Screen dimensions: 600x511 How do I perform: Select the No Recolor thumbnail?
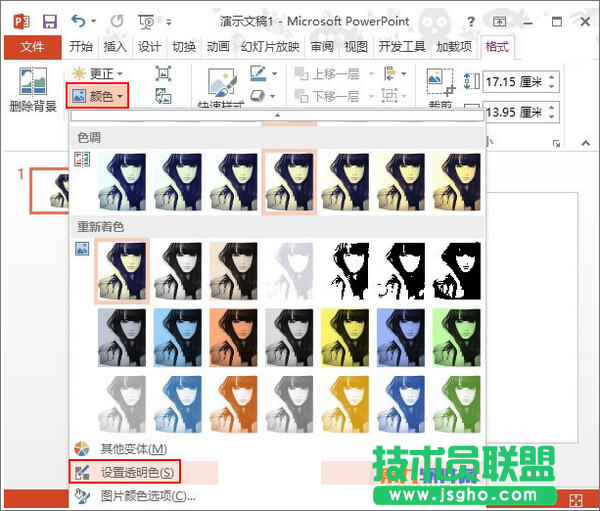122,271
